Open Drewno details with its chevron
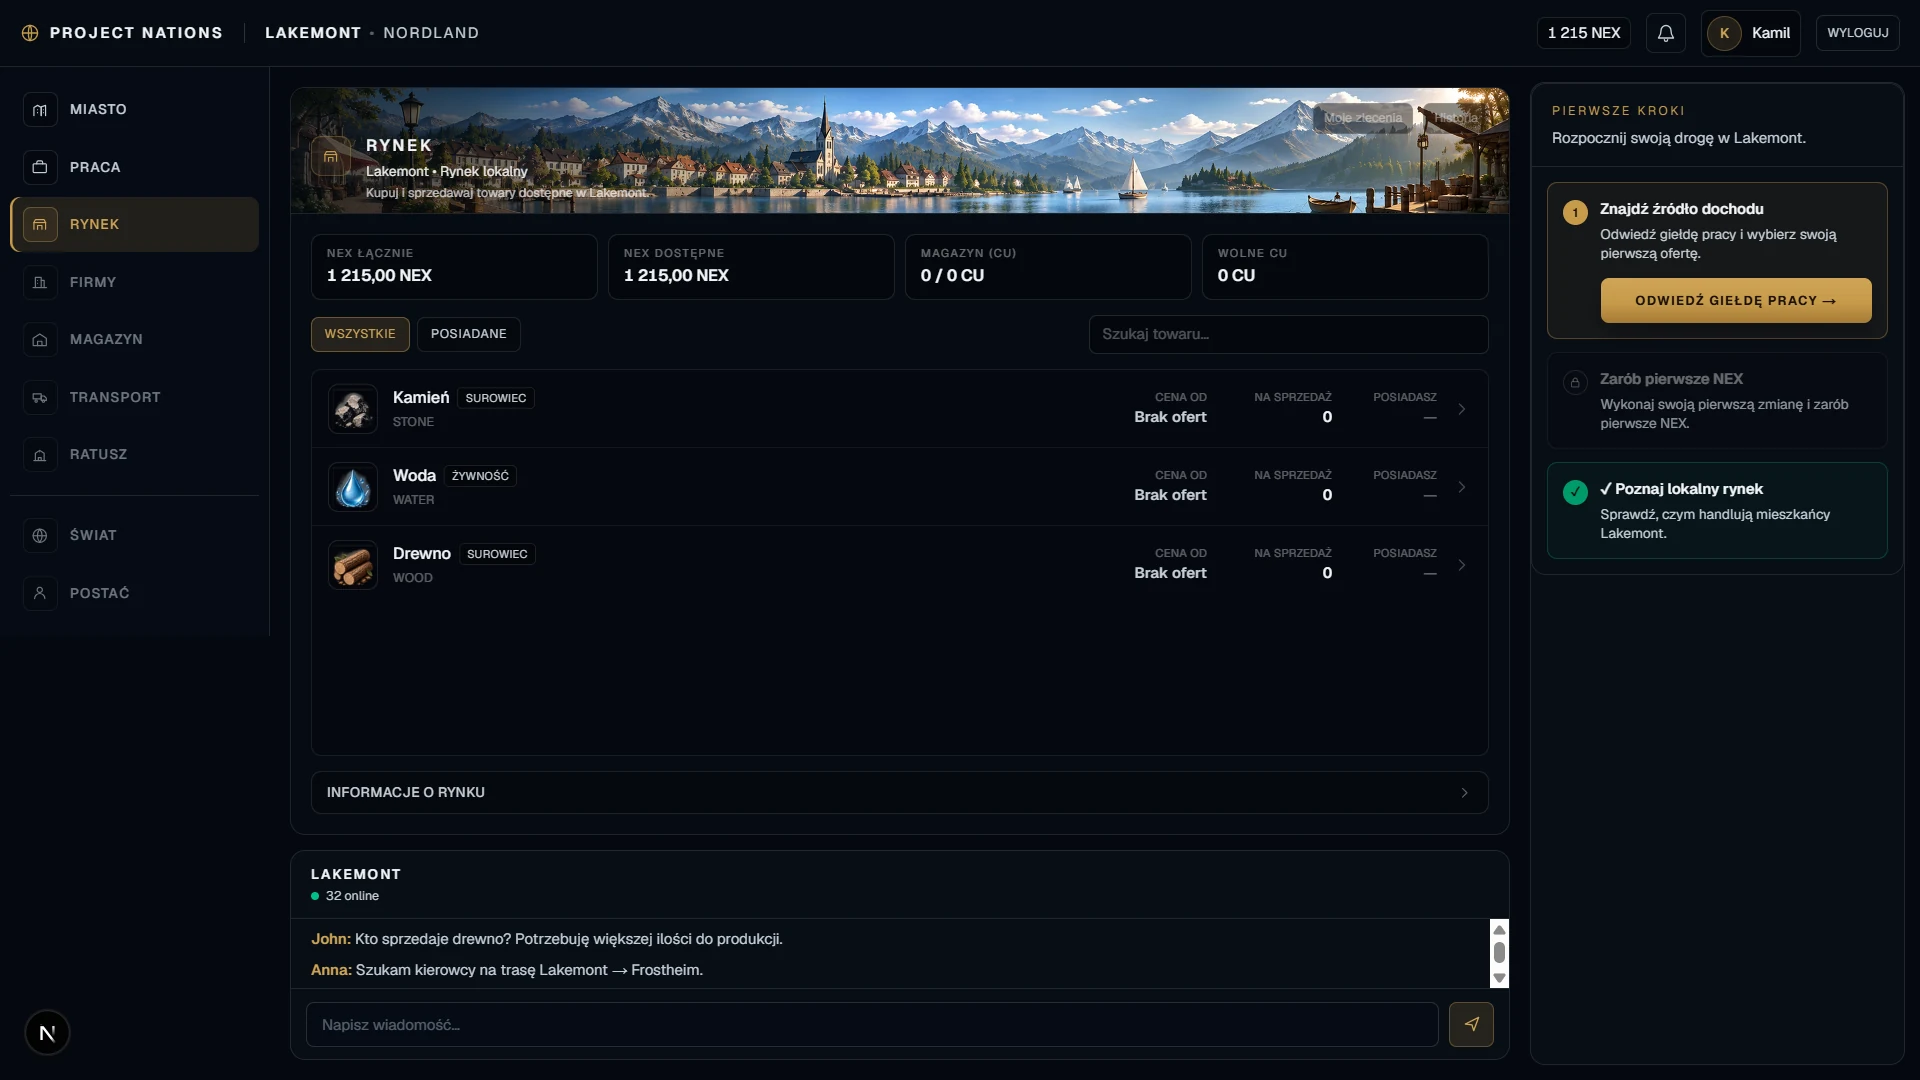Viewport: 1920px width, 1080px height. click(x=1462, y=565)
